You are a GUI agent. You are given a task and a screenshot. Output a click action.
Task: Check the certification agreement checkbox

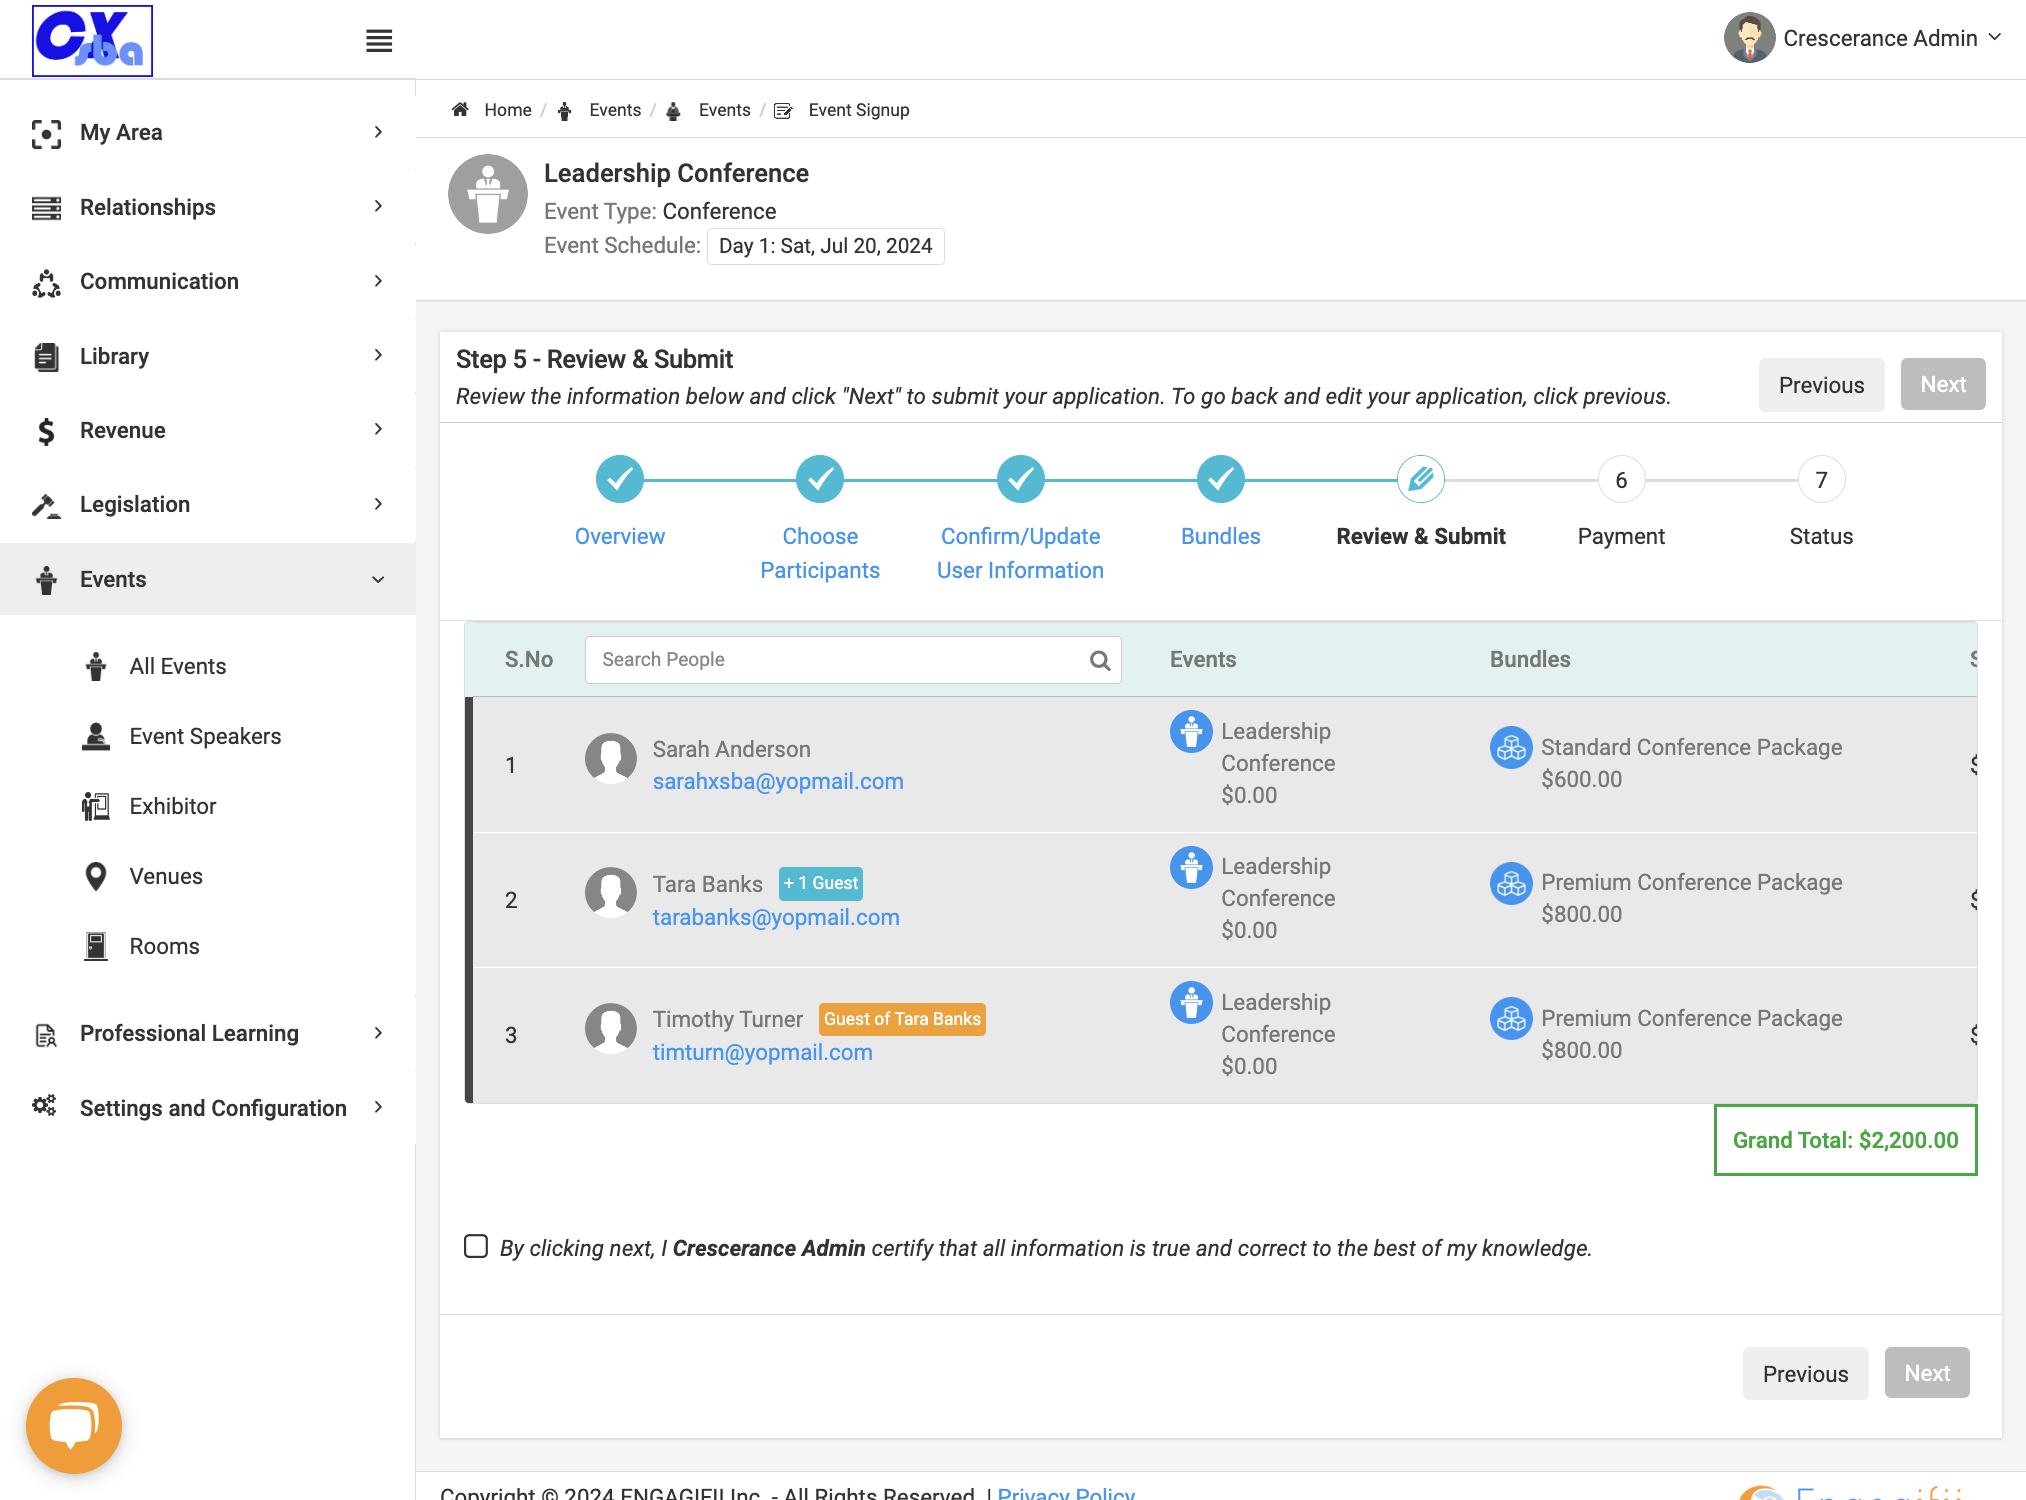[x=476, y=1246]
